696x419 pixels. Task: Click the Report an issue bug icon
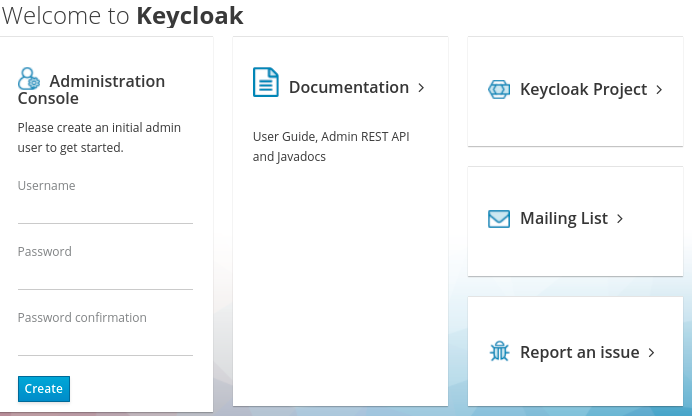click(499, 352)
